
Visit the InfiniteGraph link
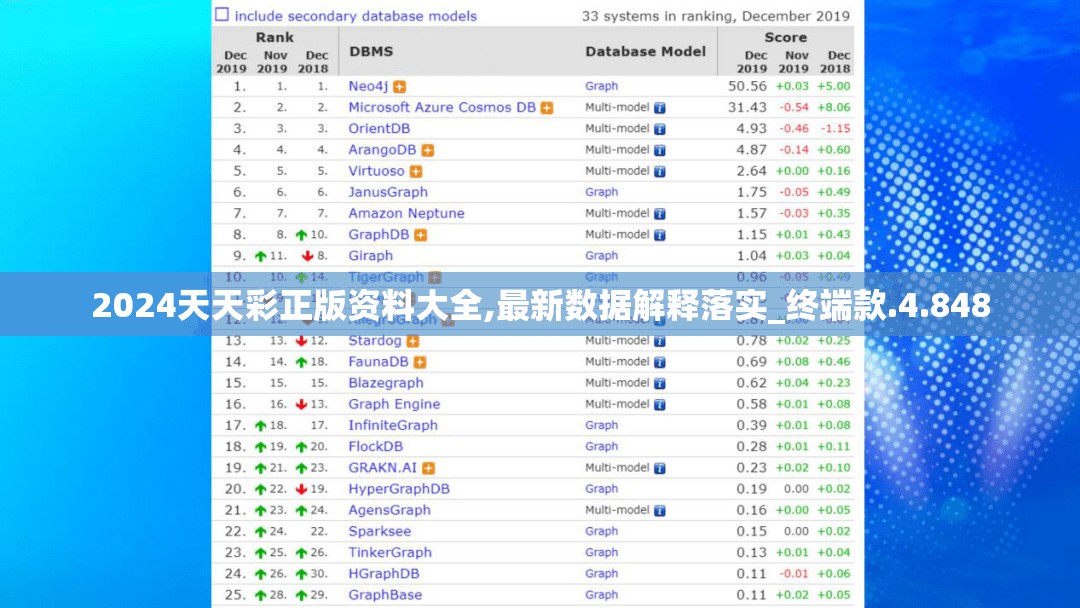pos(393,426)
